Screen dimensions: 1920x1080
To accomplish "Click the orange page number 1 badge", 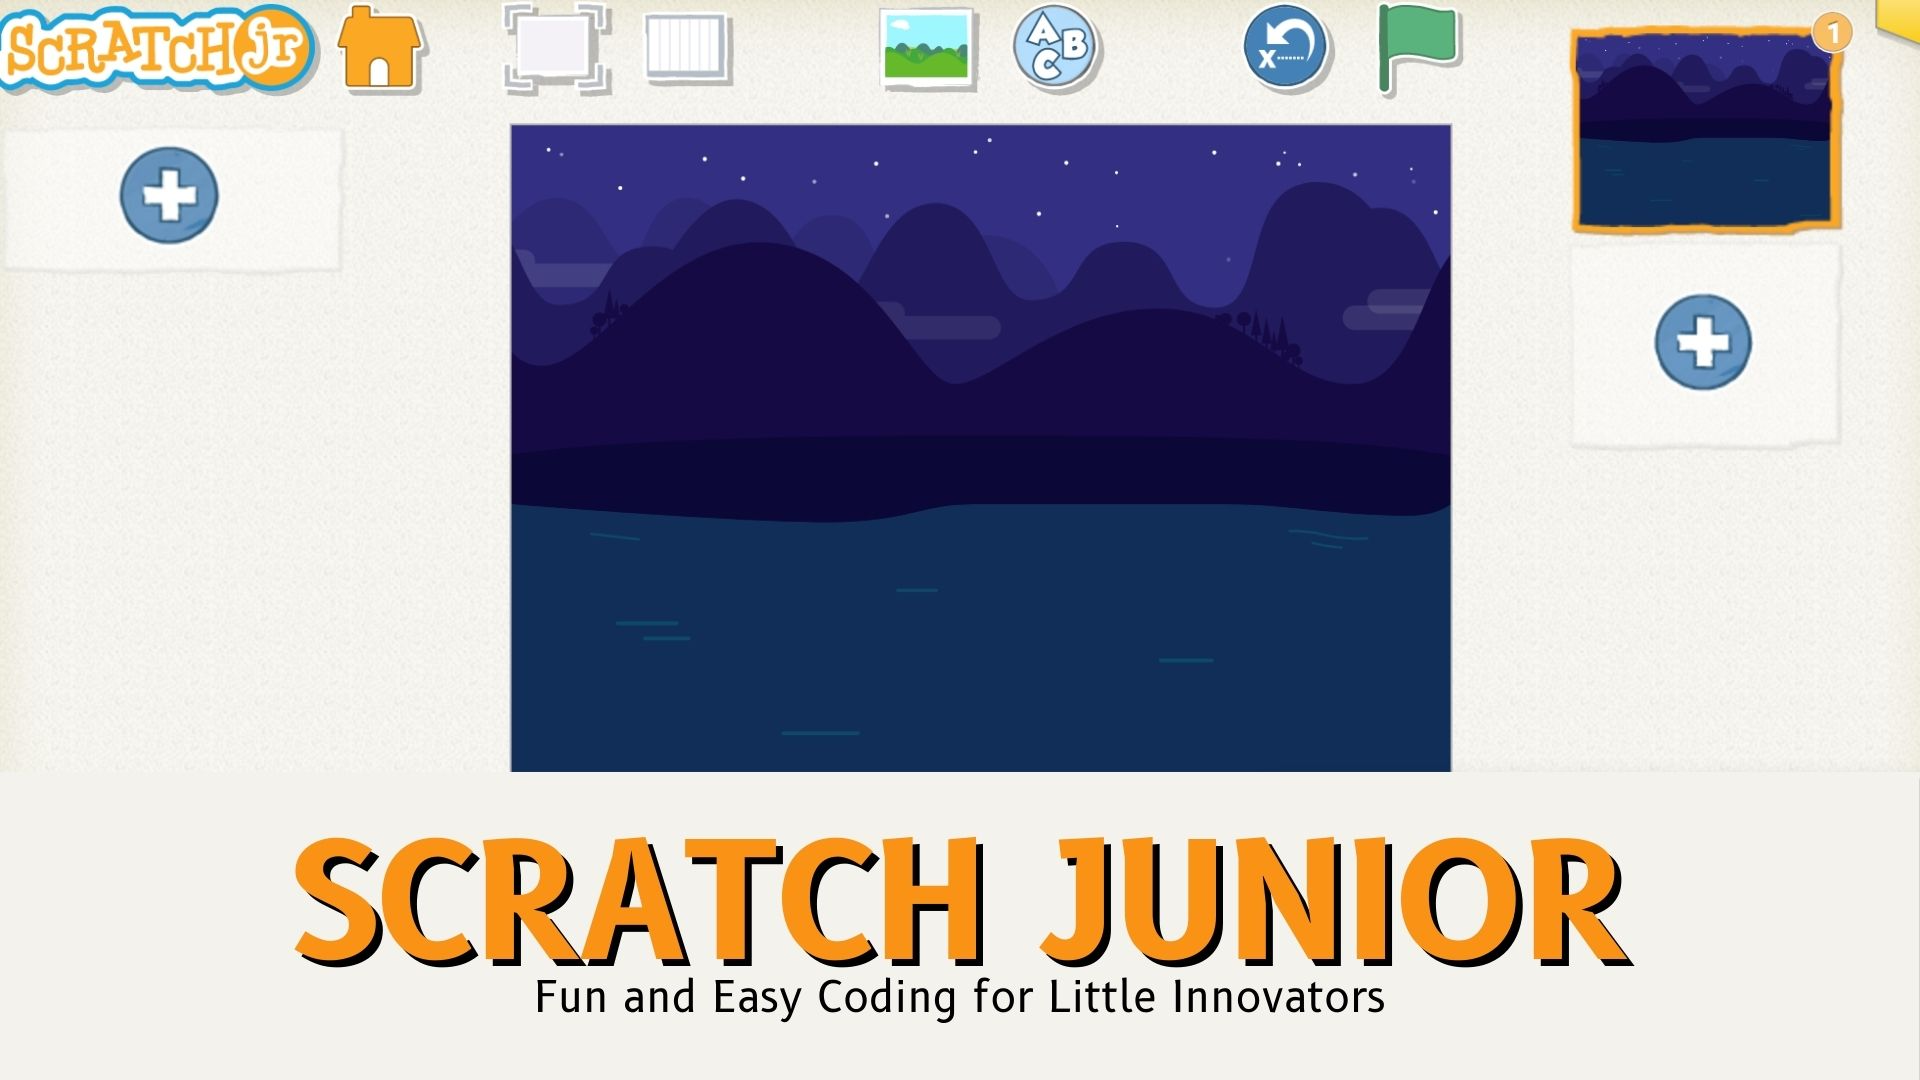I will [x=1832, y=34].
